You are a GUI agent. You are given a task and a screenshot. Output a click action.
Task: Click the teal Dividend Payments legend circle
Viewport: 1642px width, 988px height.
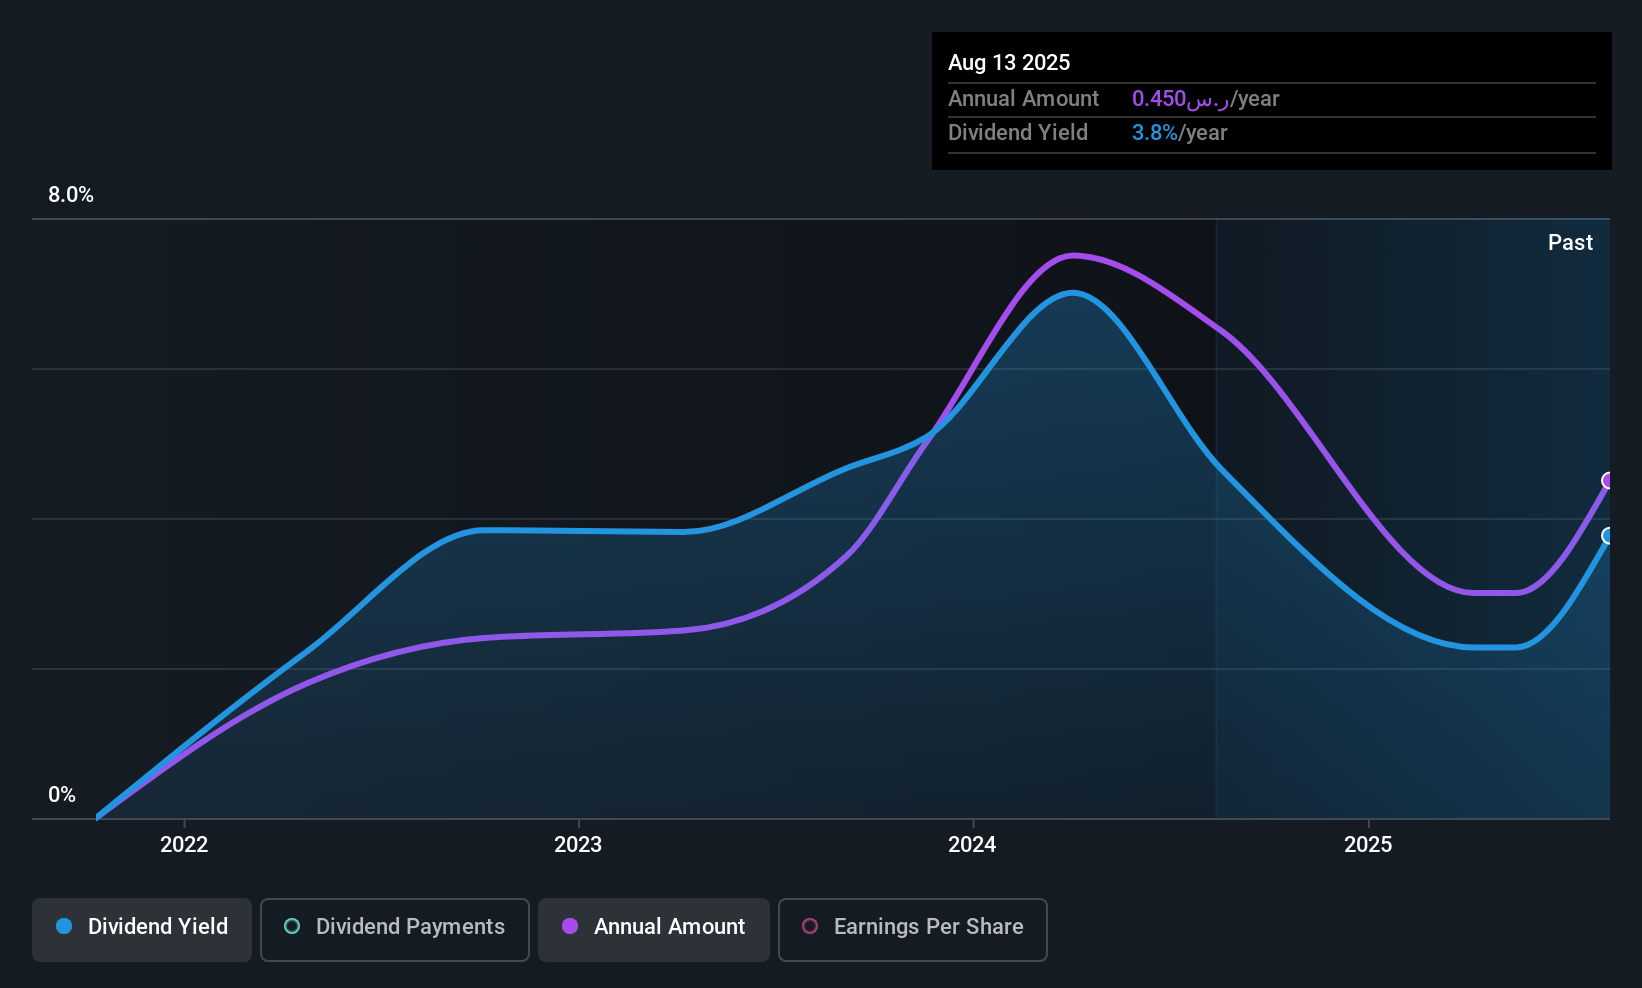[x=292, y=926]
